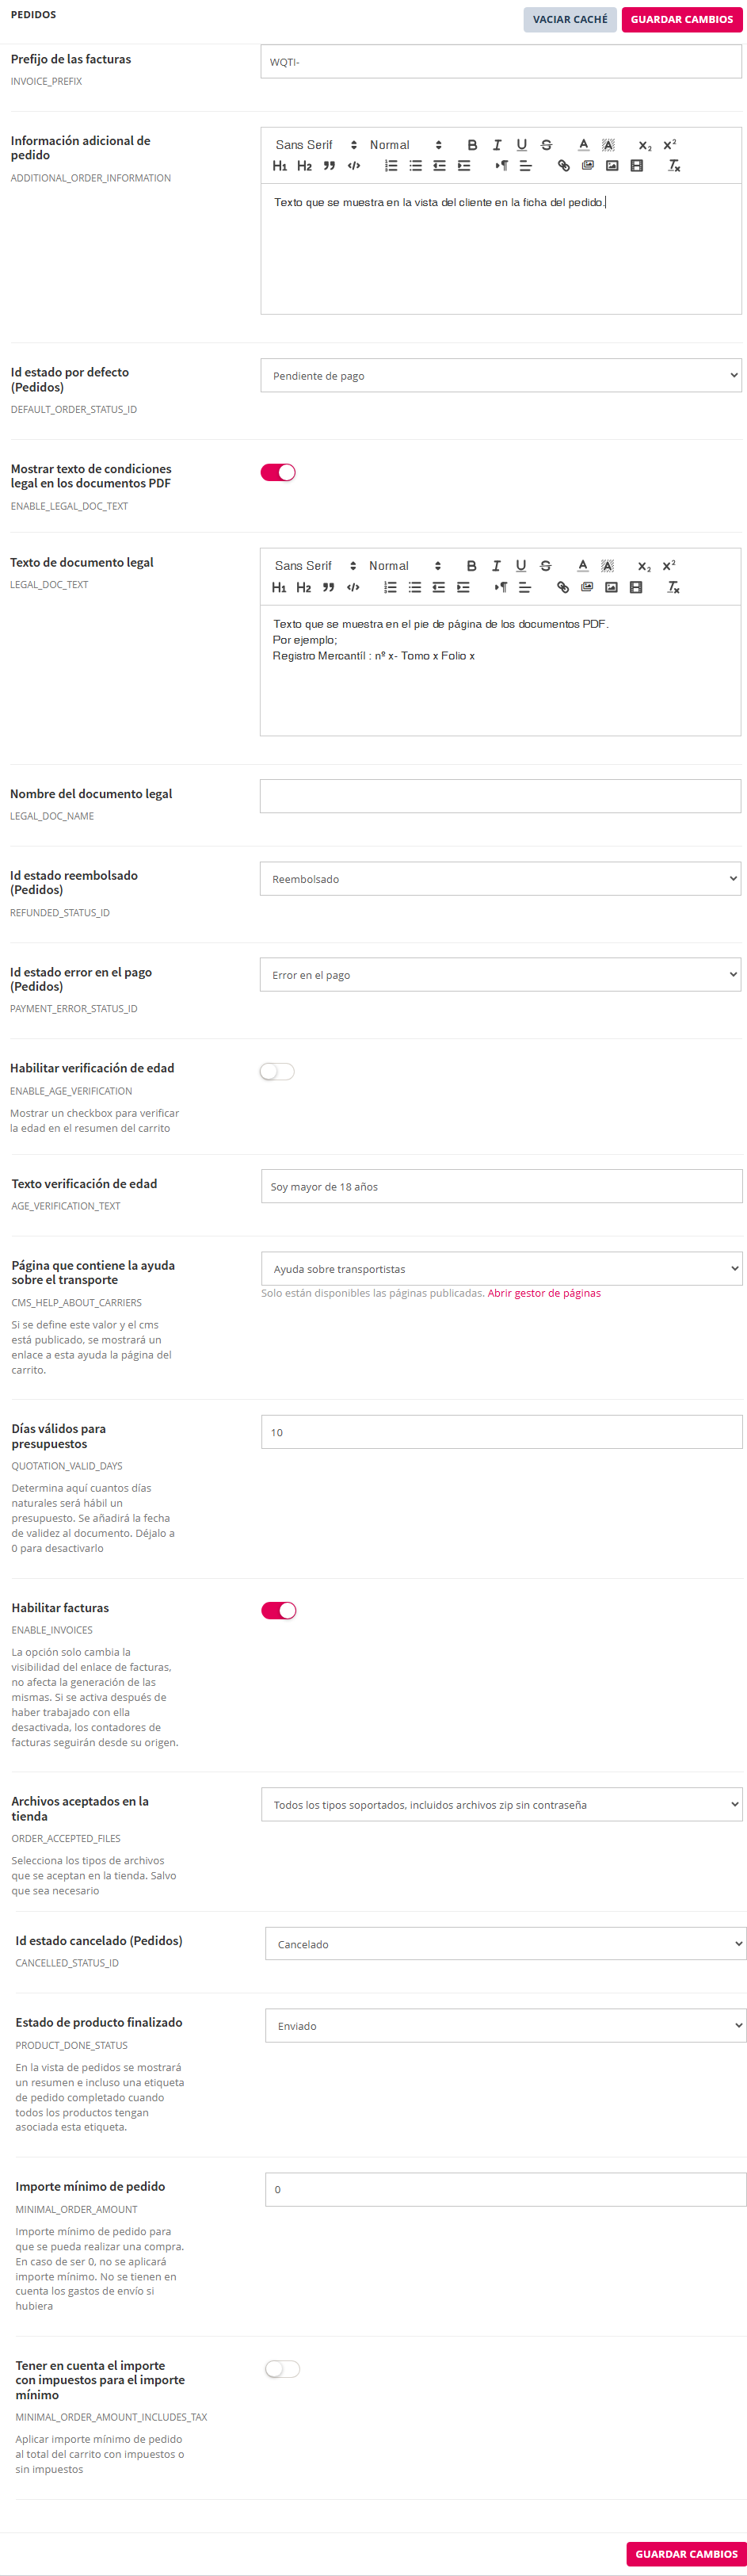The height and width of the screenshot is (2576, 747).
Task: Click Italic icon in legal document text editor
Action: [496, 566]
